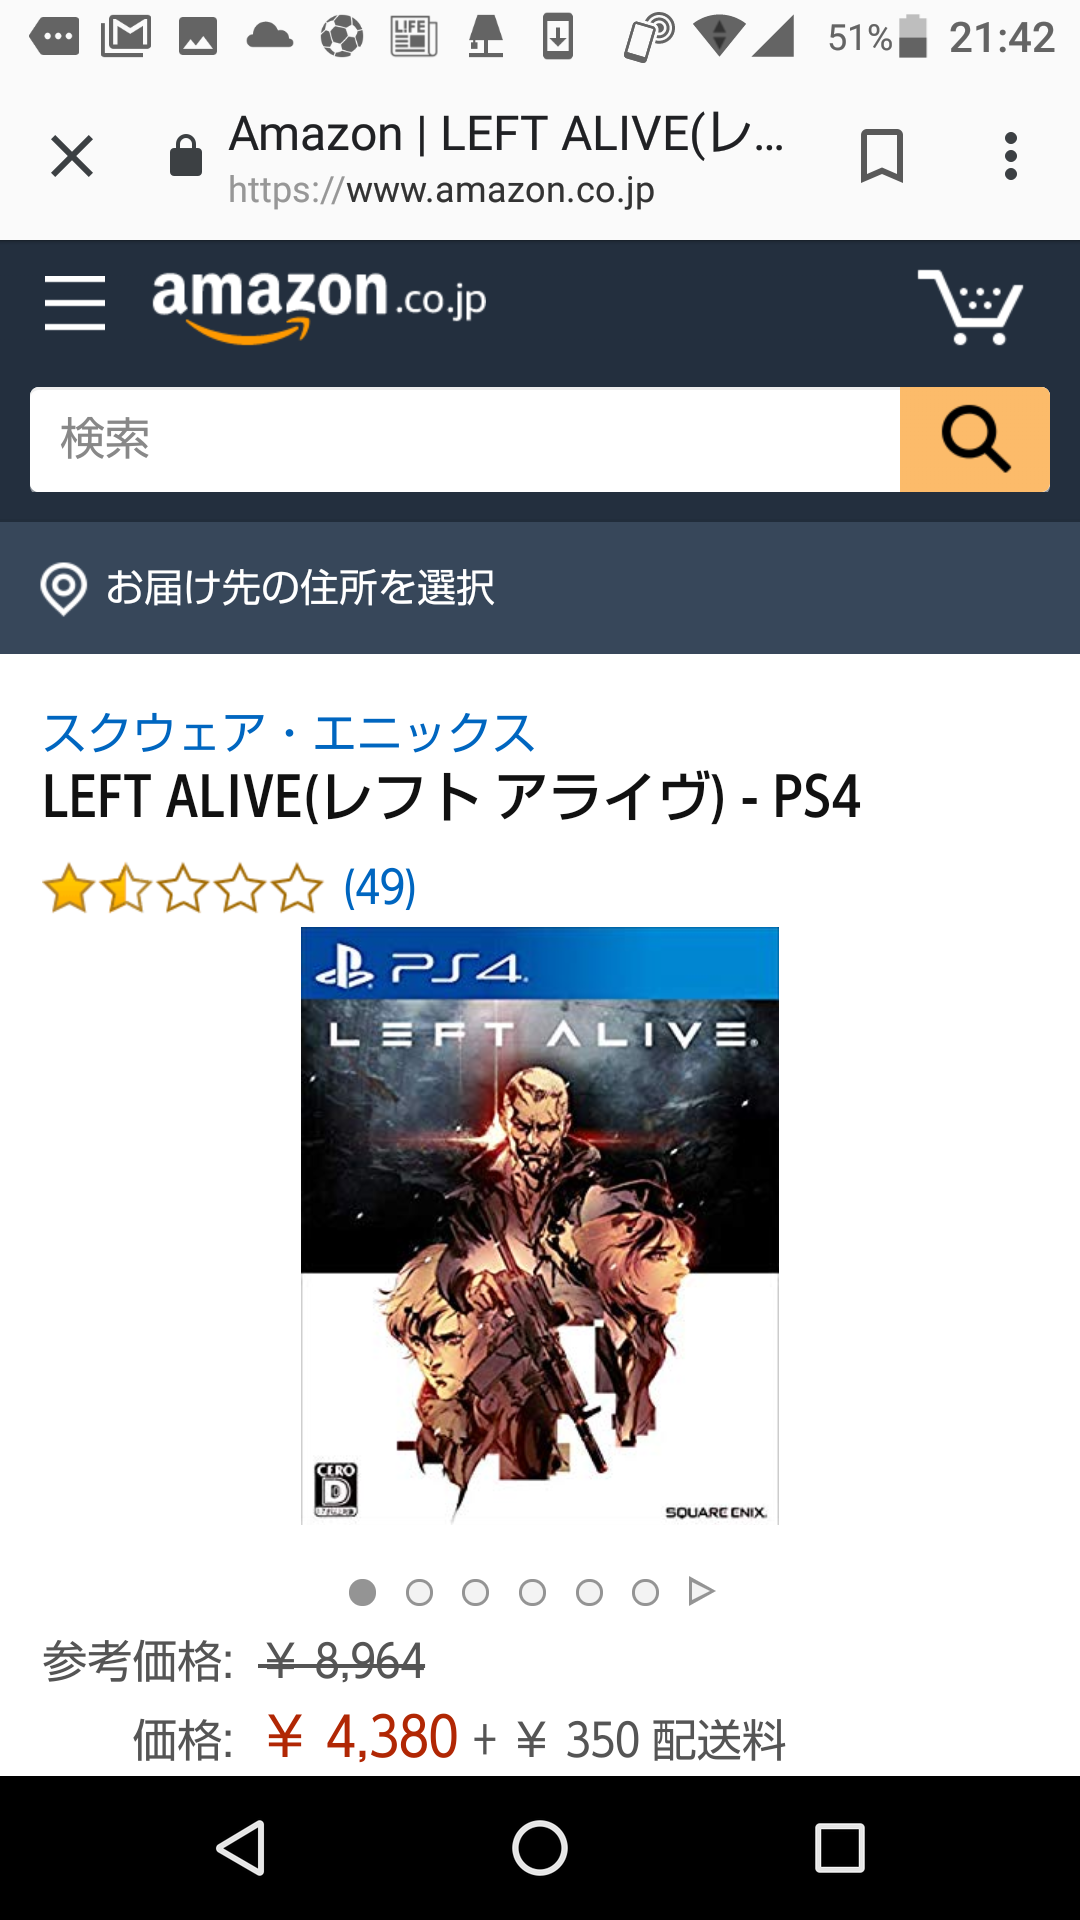The height and width of the screenshot is (1920, 1080).
Task: Close the browser custom tab
Action: [72, 156]
